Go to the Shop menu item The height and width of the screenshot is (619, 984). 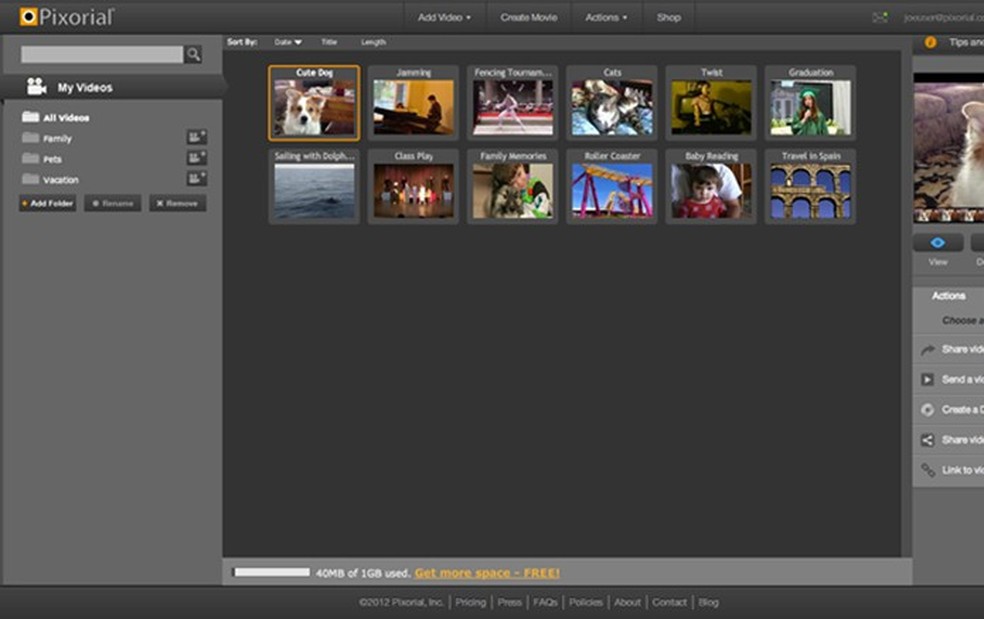668,17
